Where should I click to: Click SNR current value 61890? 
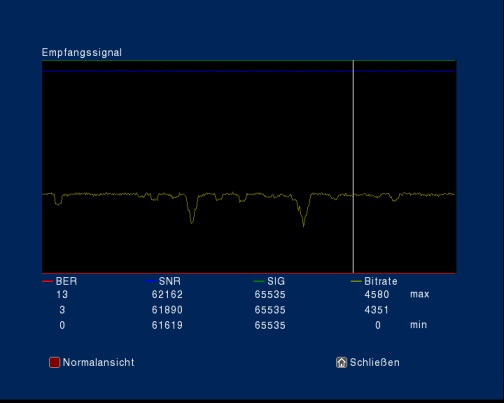tap(167, 310)
